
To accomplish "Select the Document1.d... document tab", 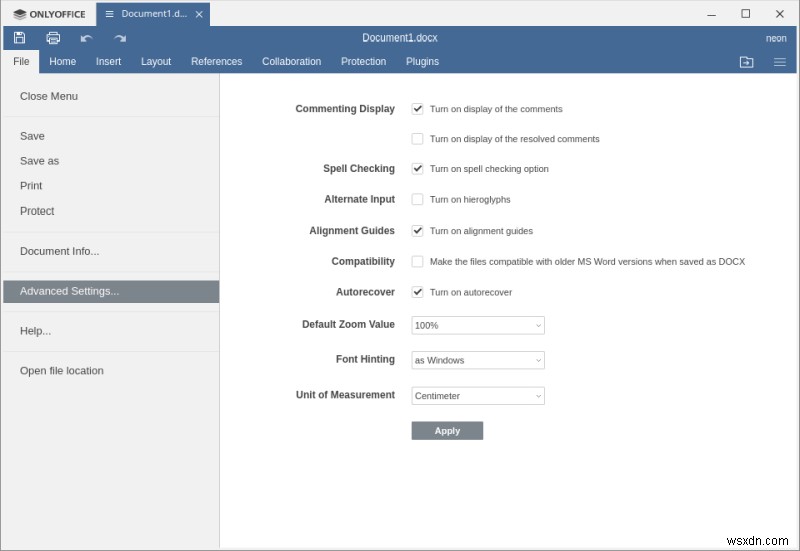I will point(153,14).
